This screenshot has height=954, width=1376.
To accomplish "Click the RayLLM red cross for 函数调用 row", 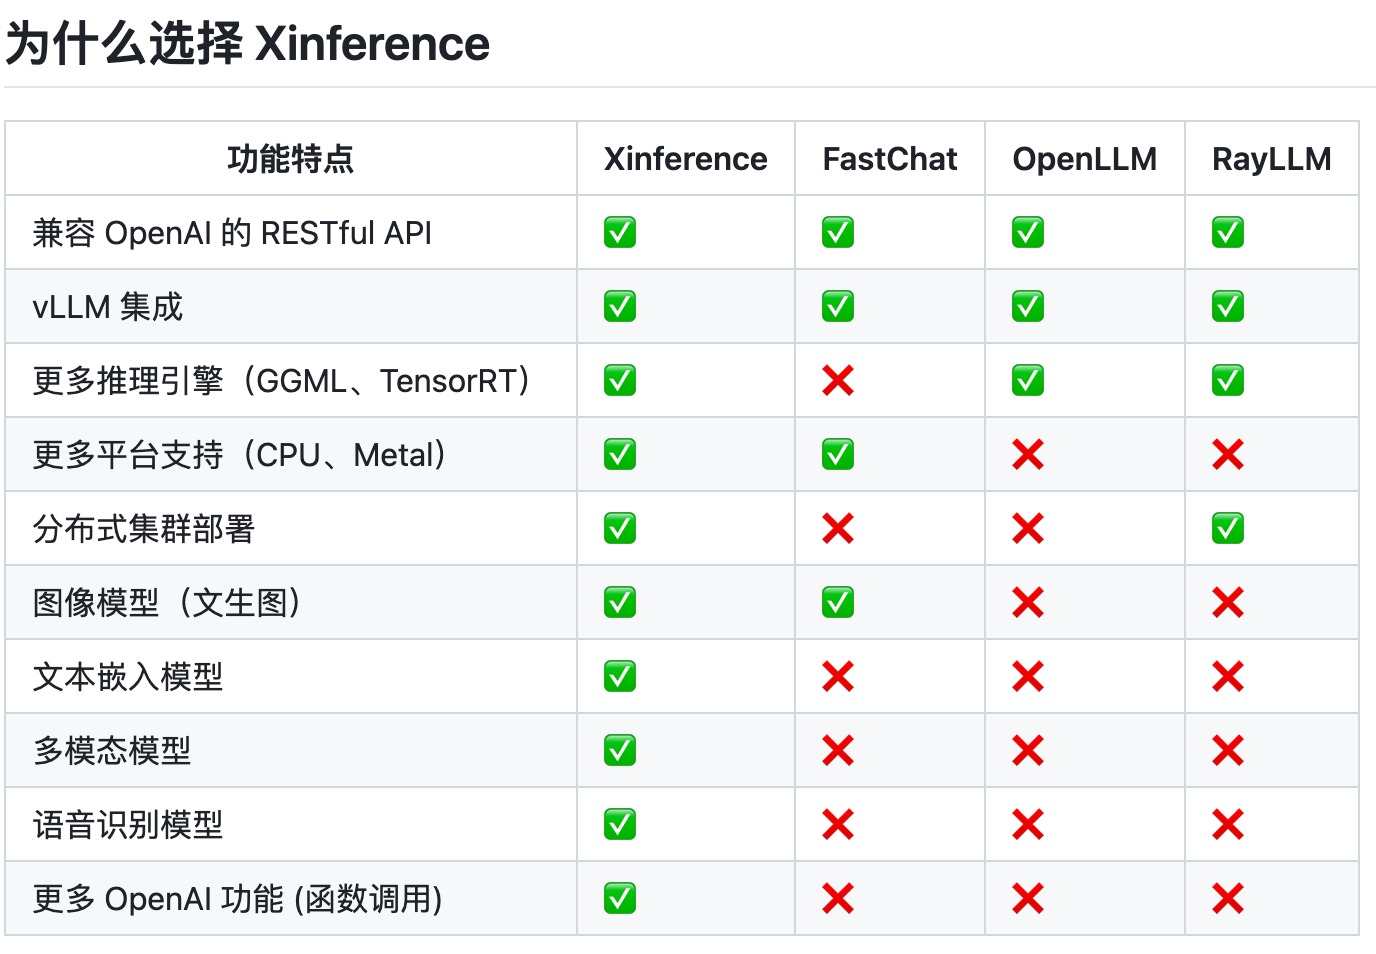I will 1228,898.
